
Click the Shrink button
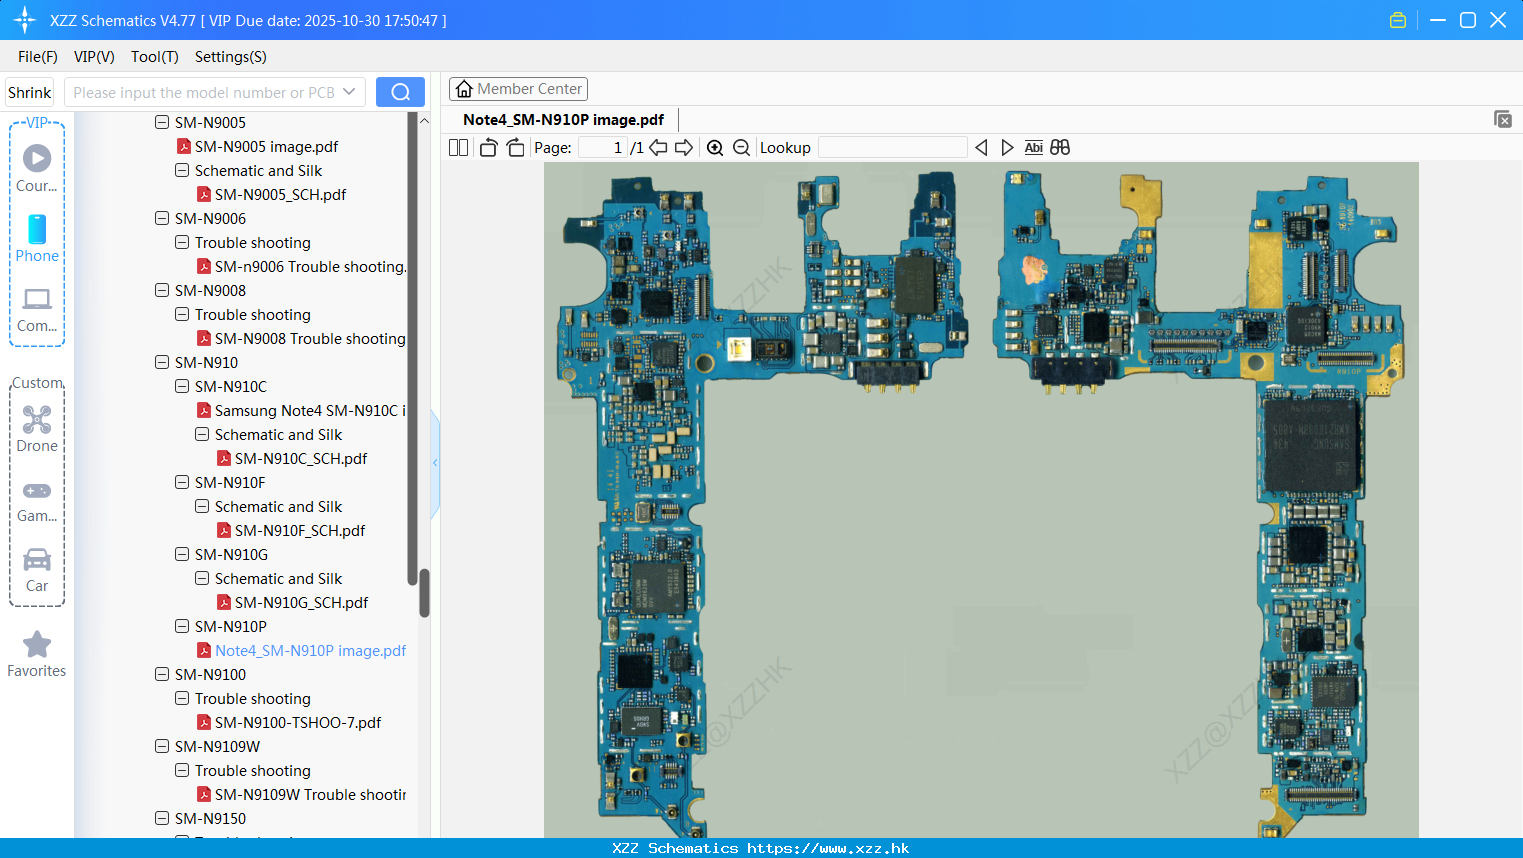29,91
